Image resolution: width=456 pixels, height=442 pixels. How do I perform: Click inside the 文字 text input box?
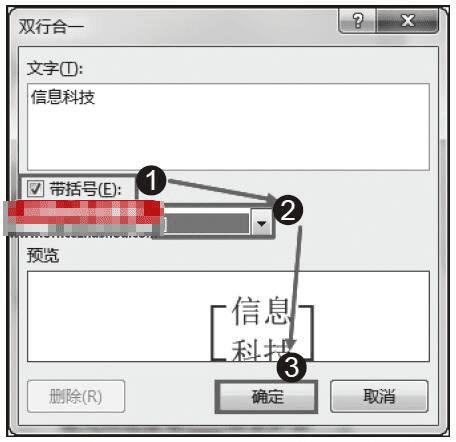[228, 127]
